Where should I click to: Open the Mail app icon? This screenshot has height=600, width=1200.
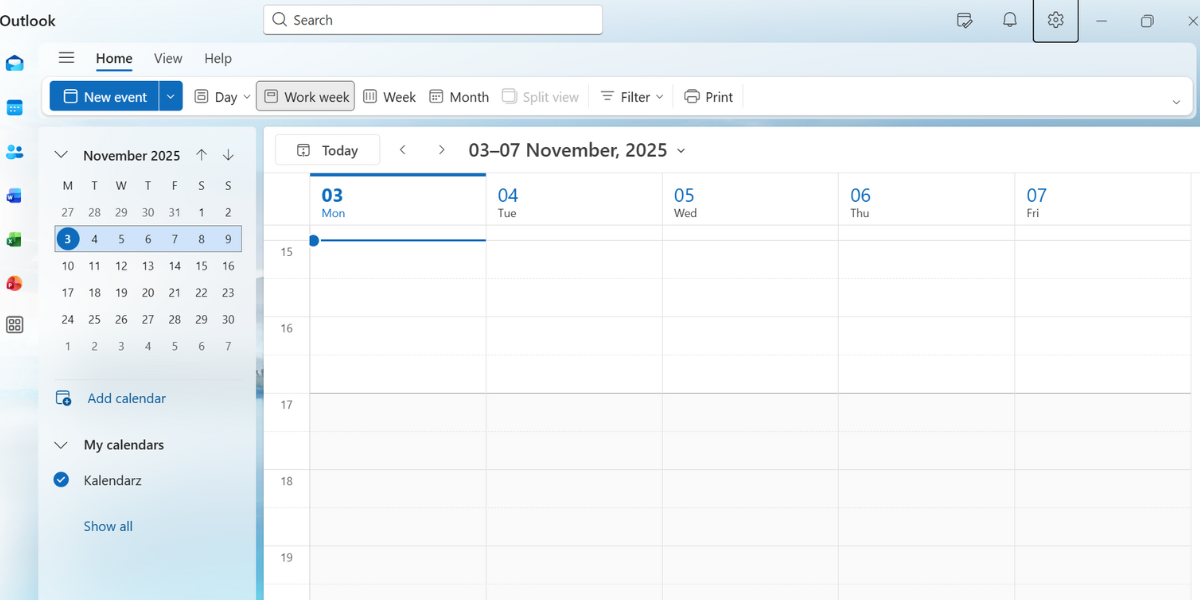click(14, 62)
